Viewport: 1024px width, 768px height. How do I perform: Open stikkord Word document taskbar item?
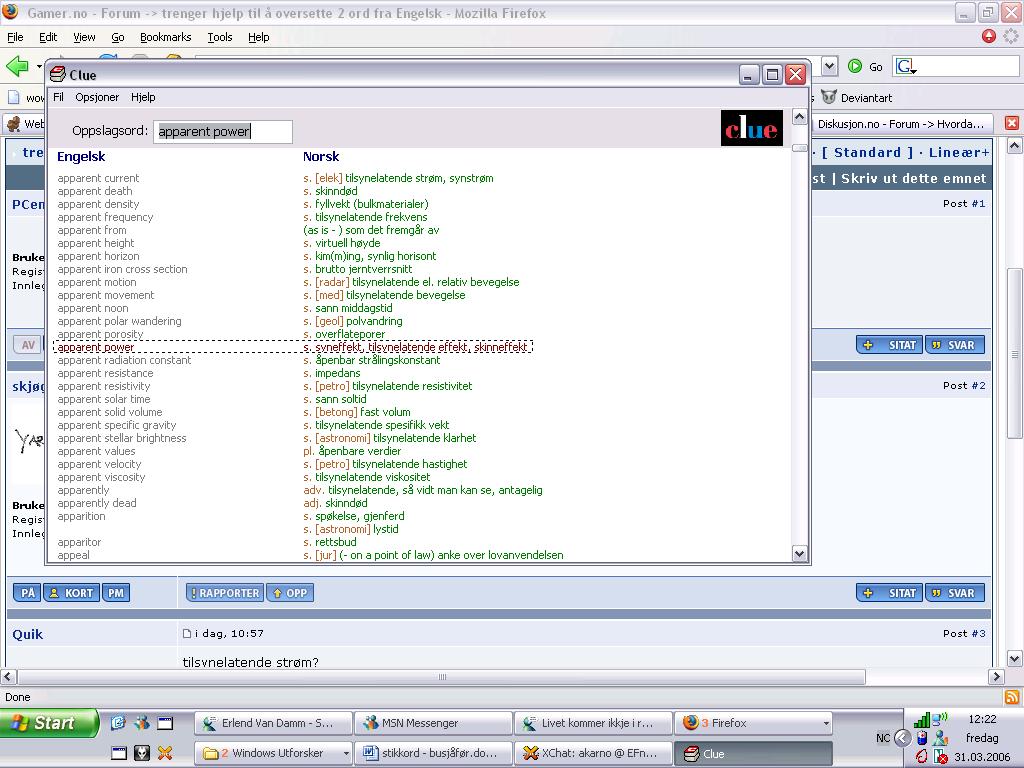[432, 753]
